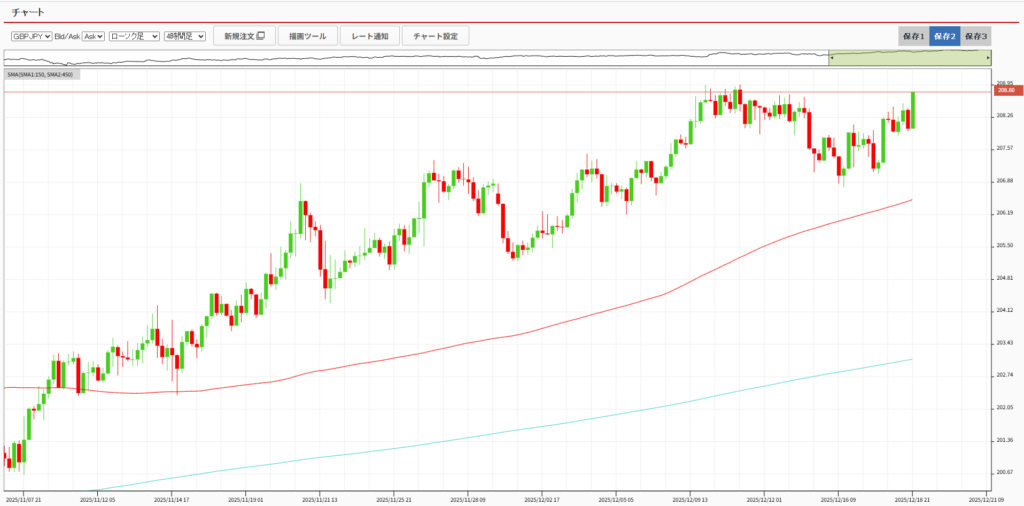The image size is (1024, 506).
Task: Click the right arrow handle of navigator range
Action: pyautogui.click(x=990, y=58)
